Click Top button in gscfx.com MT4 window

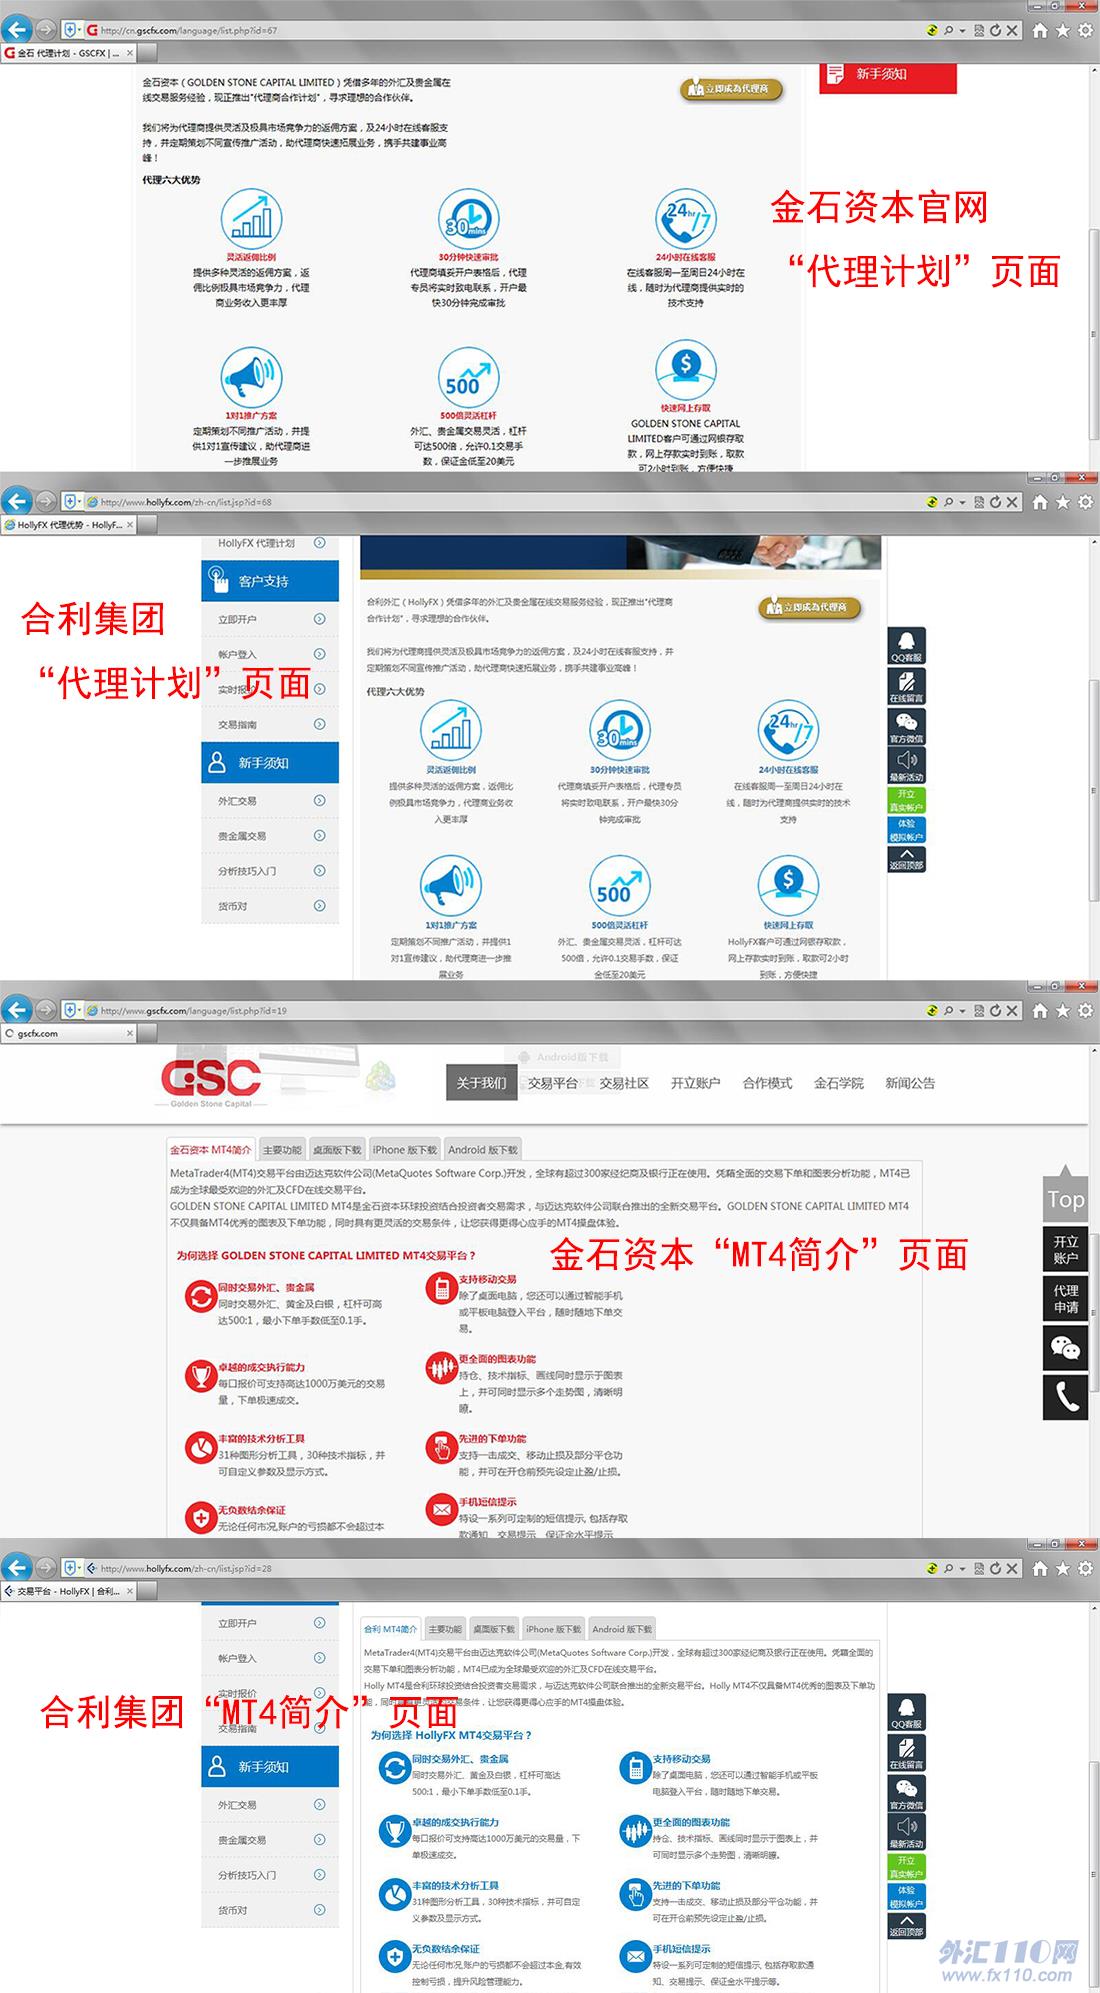pyautogui.click(x=1065, y=1194)
